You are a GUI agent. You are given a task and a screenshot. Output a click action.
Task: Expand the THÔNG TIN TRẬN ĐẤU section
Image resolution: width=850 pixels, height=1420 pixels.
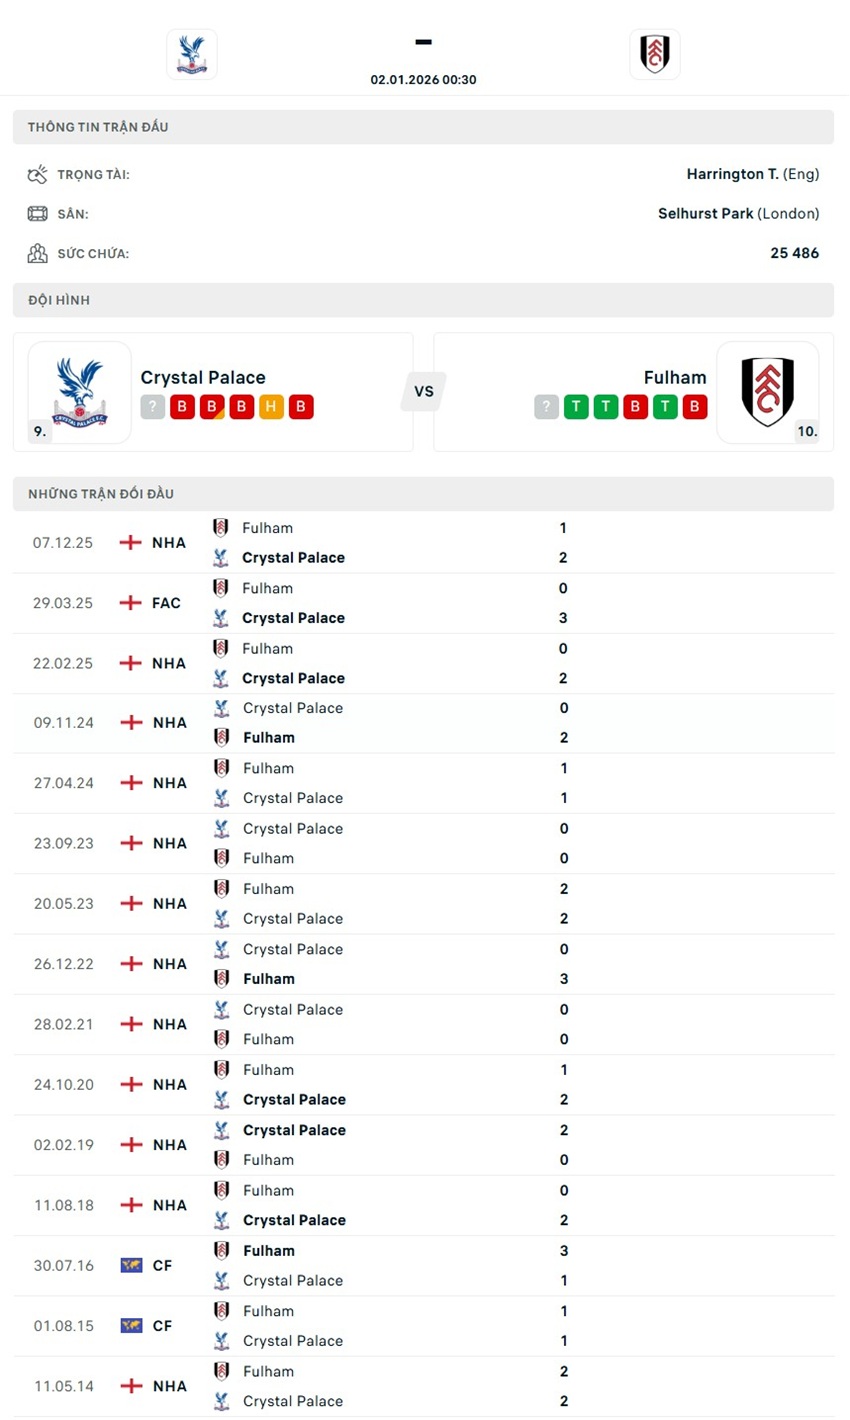tap(424, 126)
